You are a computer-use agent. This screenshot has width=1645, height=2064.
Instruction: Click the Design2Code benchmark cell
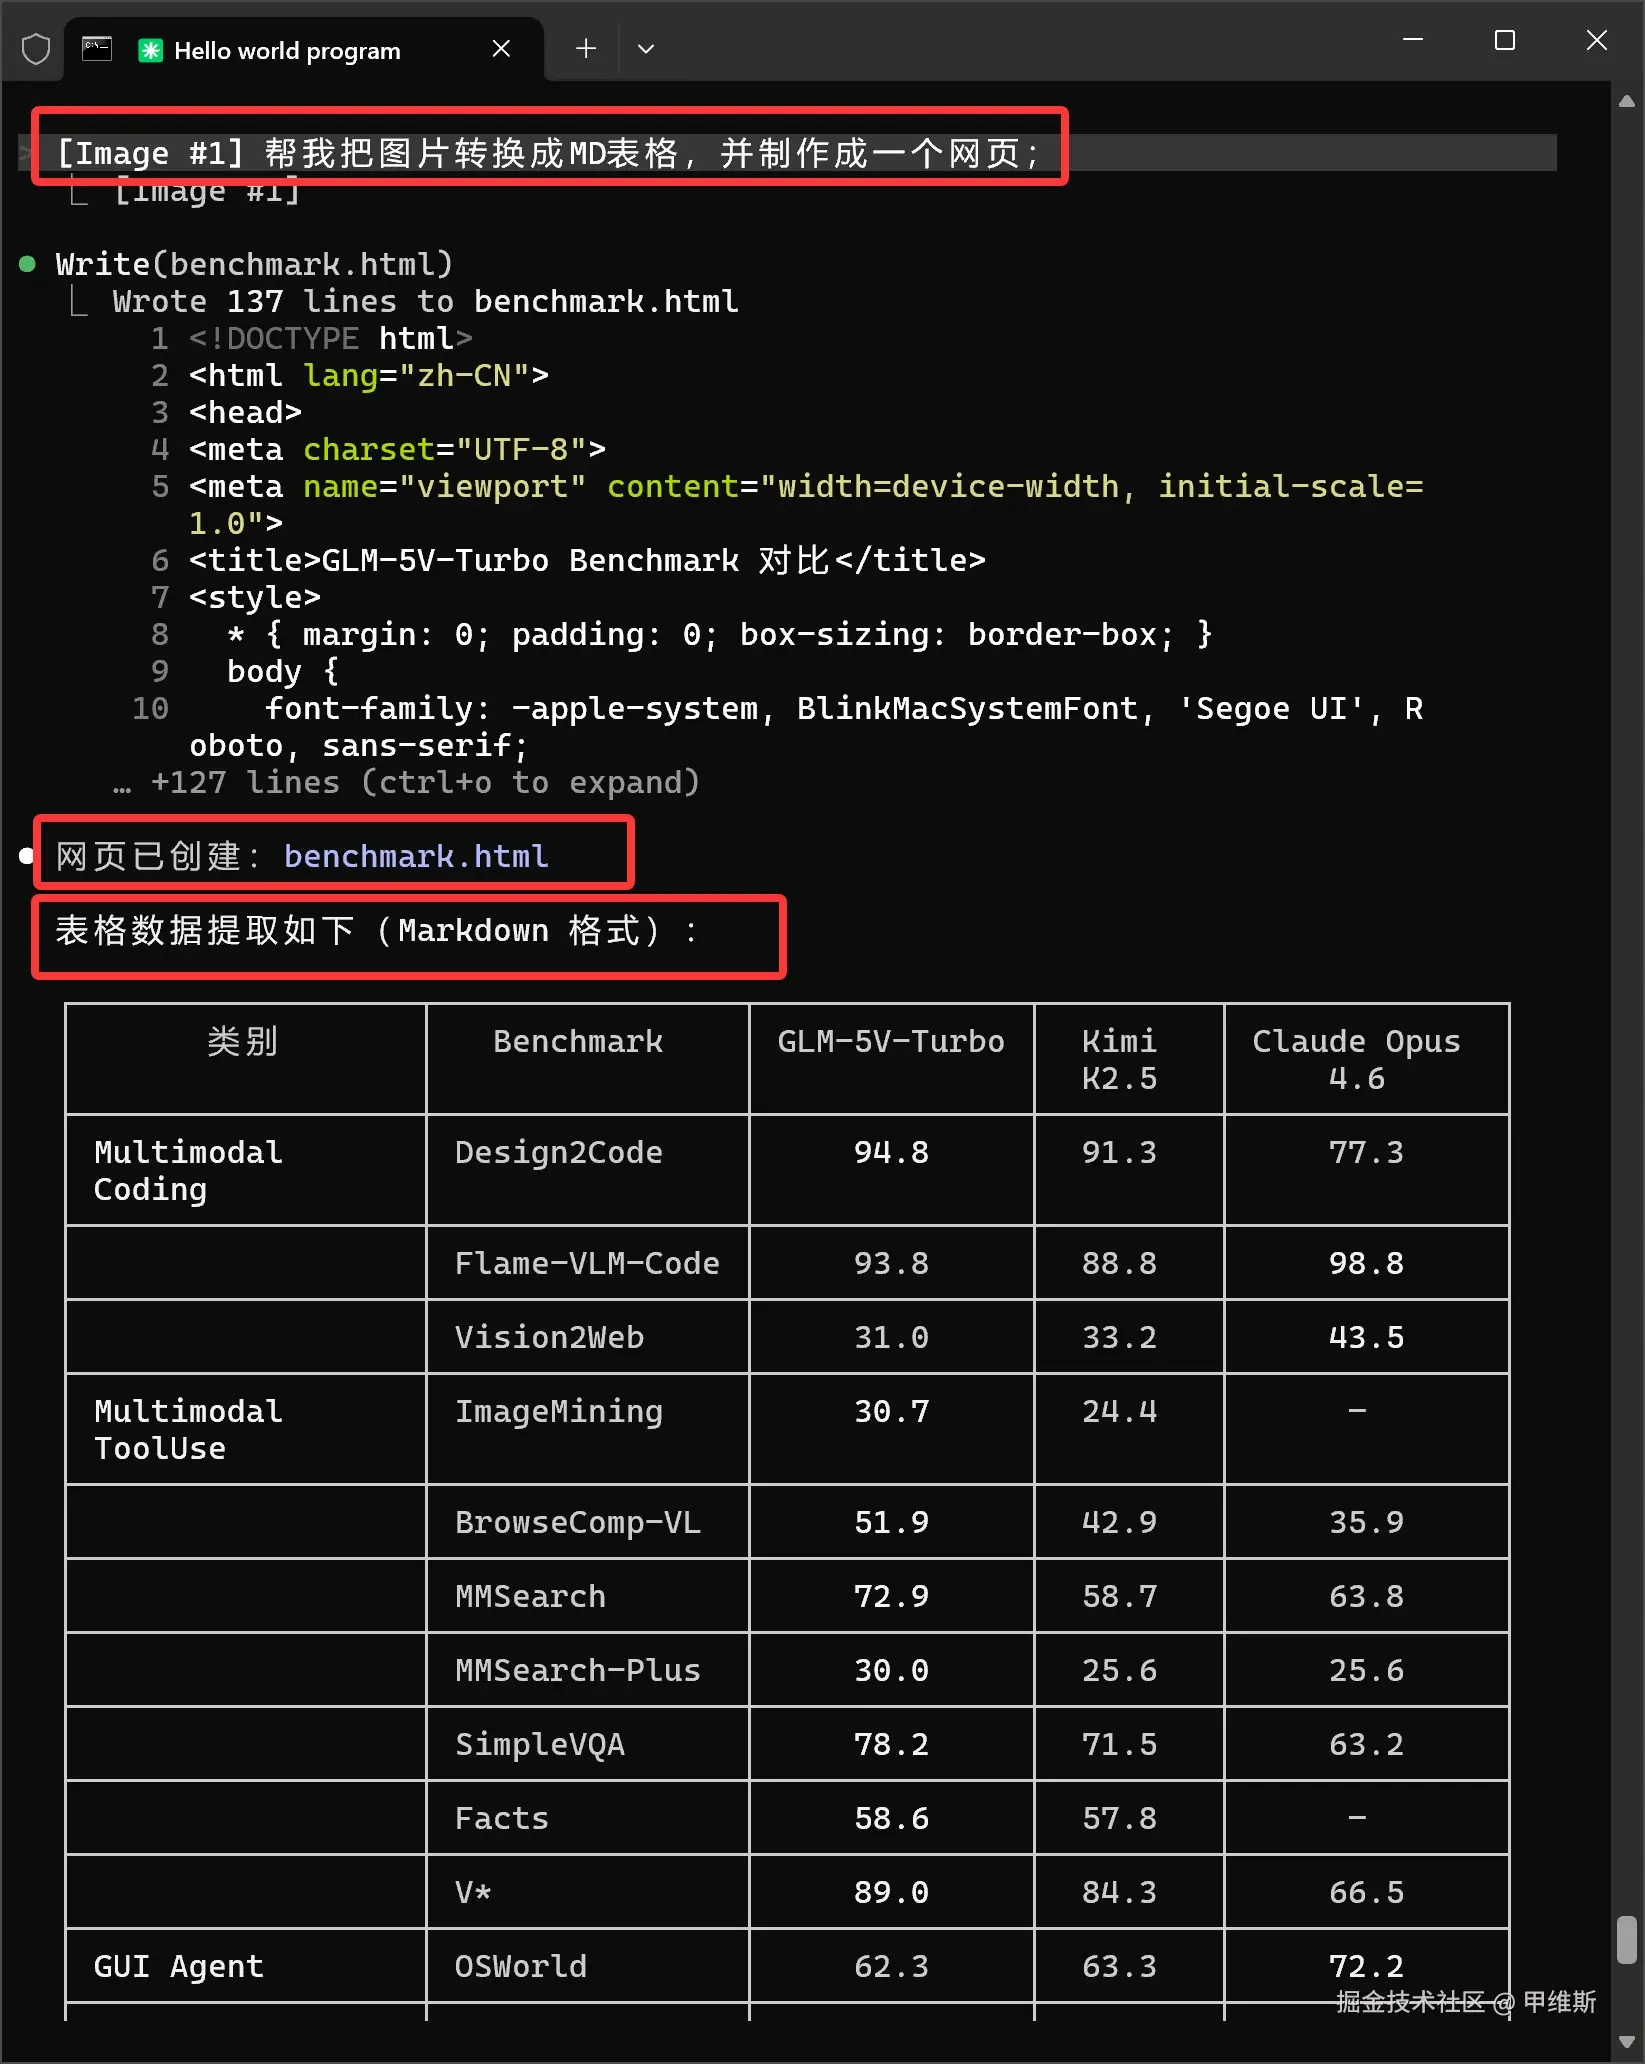587,1170
